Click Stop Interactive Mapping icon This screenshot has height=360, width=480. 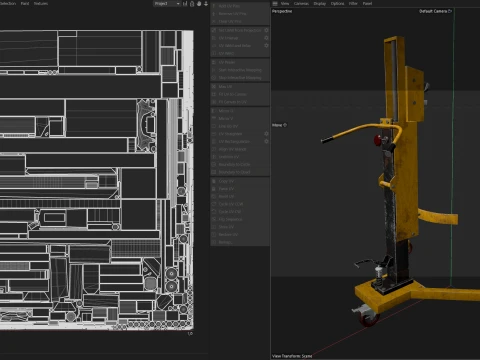coord(214,78)
